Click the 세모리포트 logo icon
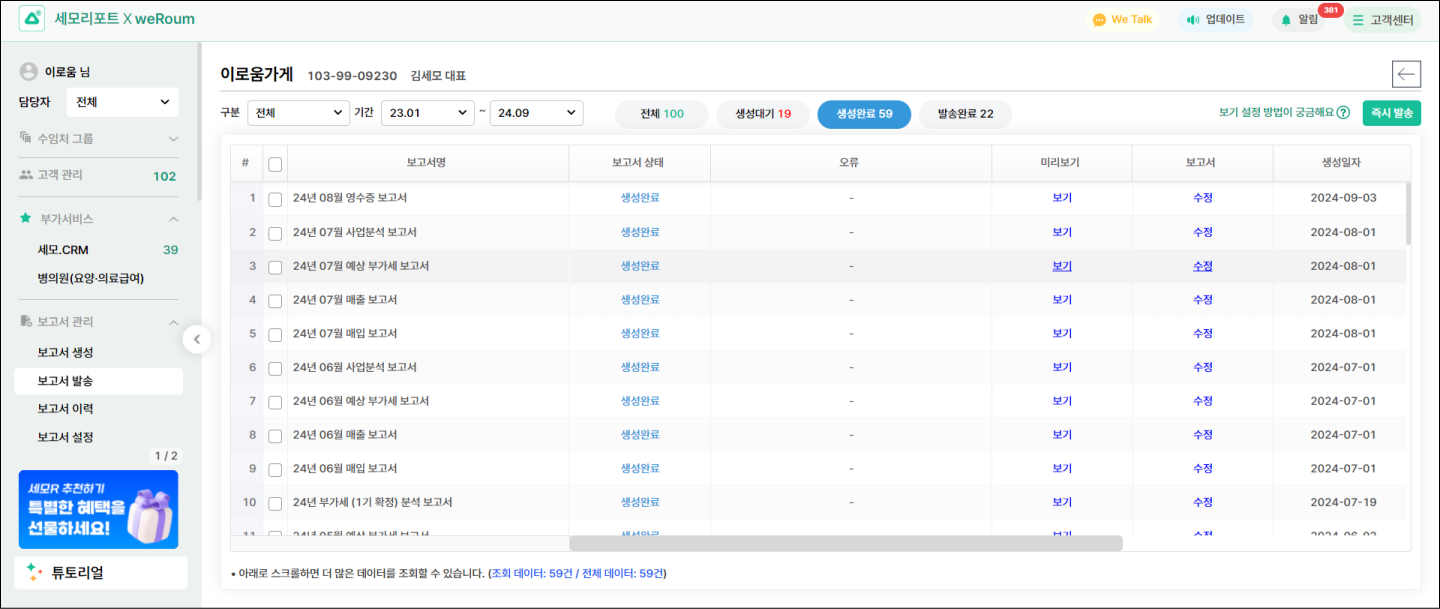Image resolution: width=1440 pixels, height=609 pixels. pos(32,19)
